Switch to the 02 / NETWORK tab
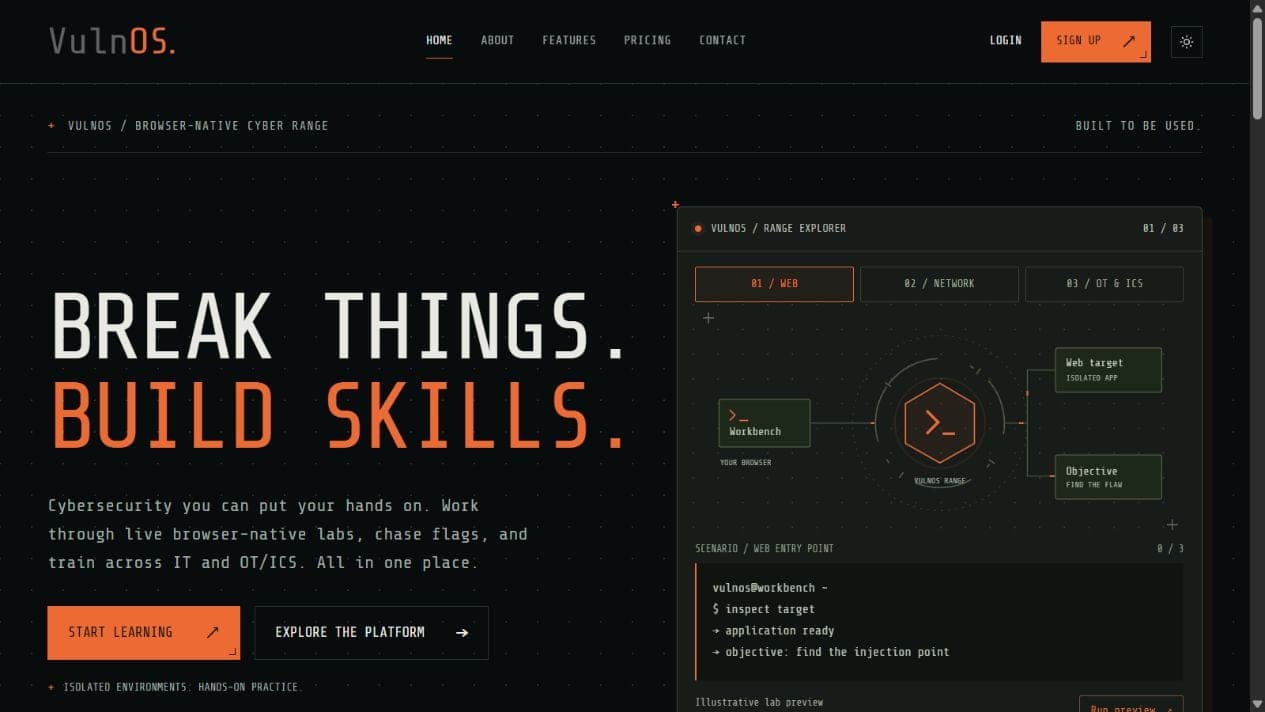The width and height of the screenshot is (1265, 712). click(x=939, y=284)
